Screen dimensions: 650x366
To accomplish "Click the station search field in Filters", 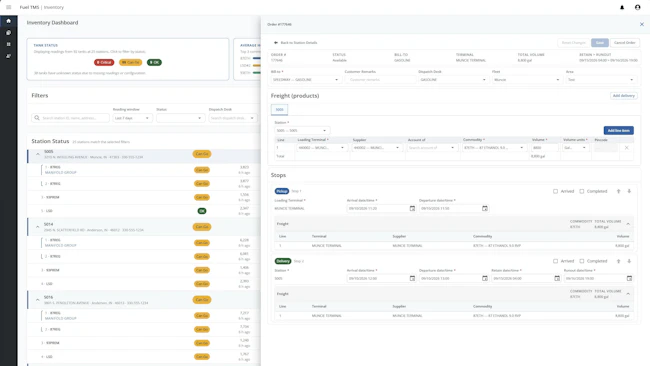I will tap(70, 118).
